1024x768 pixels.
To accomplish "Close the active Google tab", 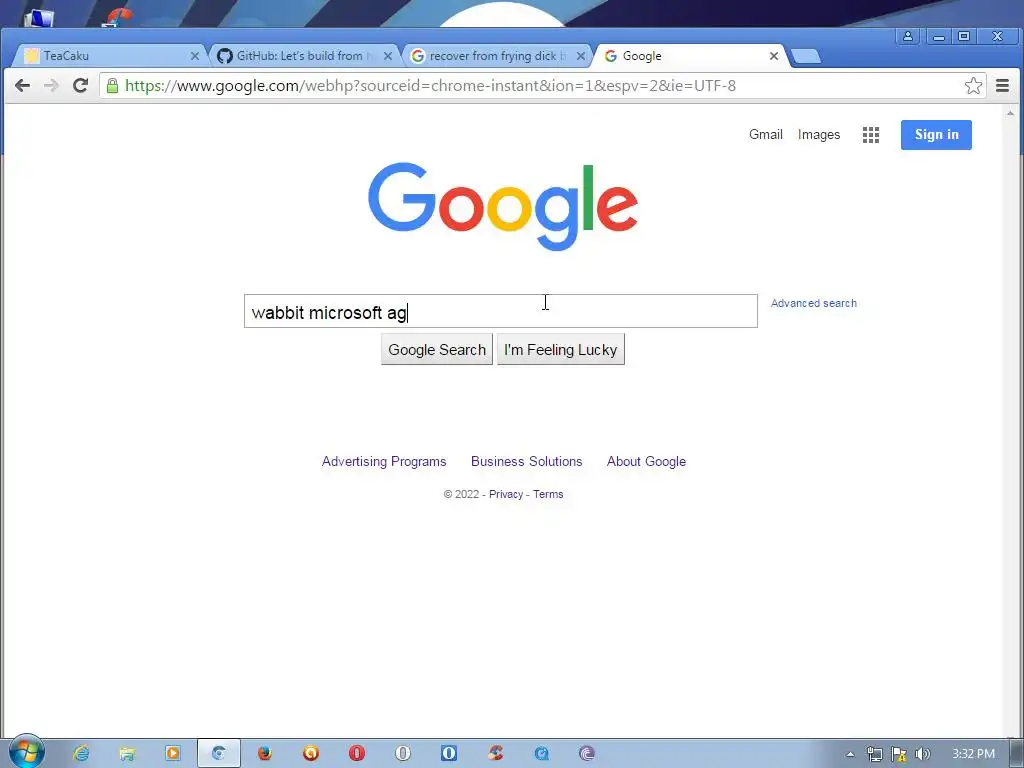I will 774,56.
